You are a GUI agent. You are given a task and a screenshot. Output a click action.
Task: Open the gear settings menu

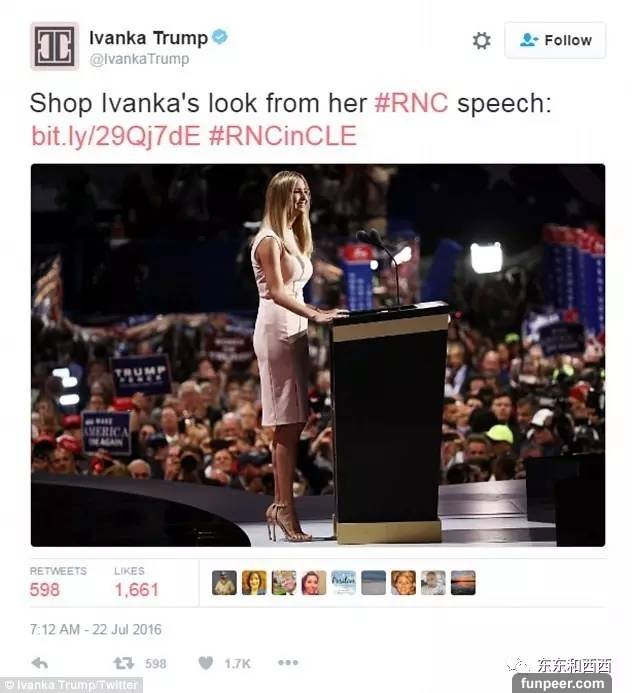coord(481,41)
